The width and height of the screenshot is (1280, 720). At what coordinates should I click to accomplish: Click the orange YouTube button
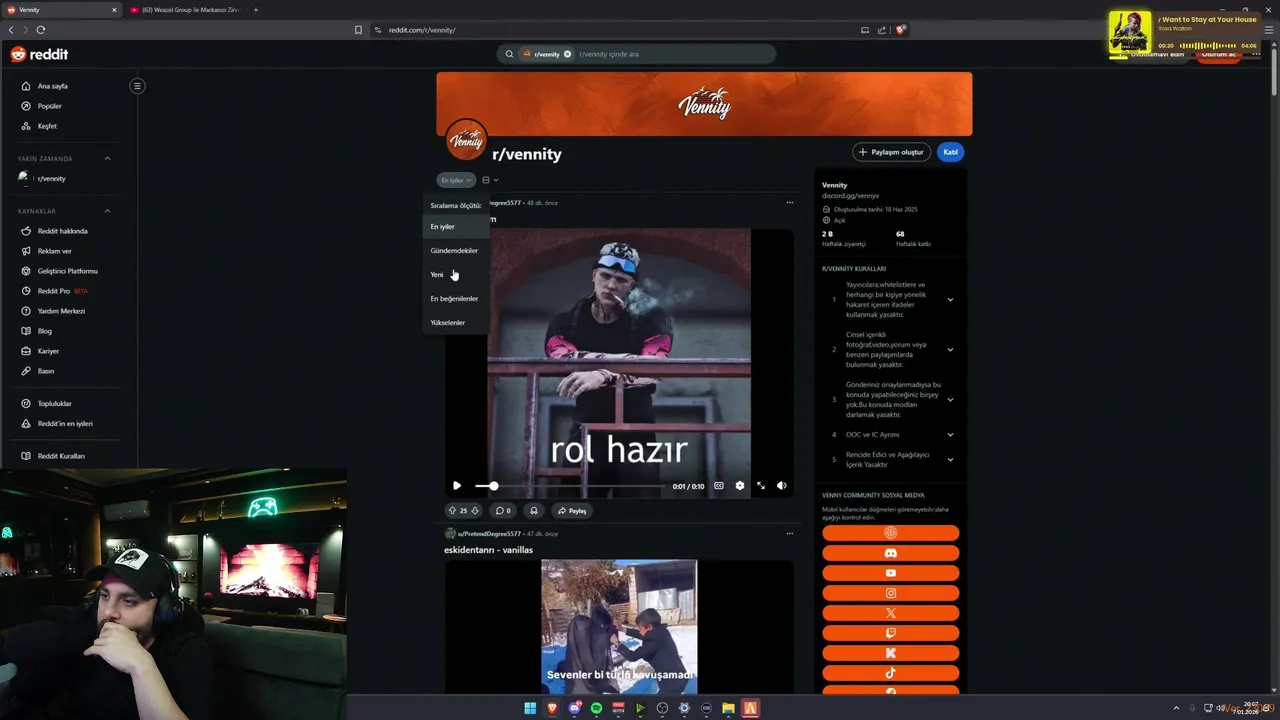[x=890, y=573]
